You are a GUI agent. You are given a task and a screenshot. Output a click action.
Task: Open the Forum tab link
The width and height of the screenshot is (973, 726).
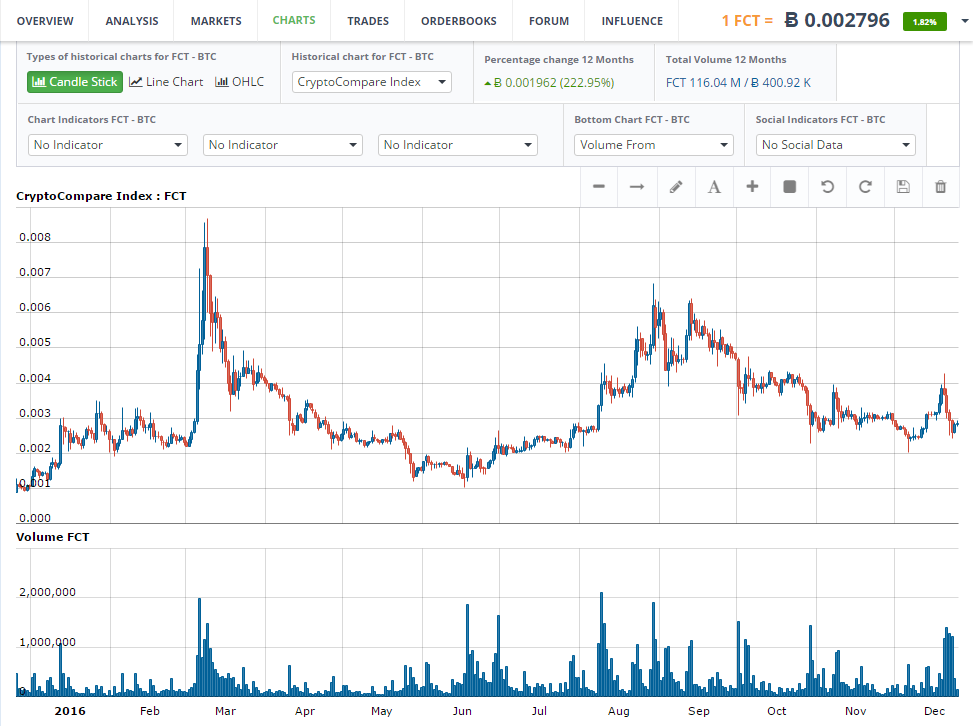tap(549, 20)
